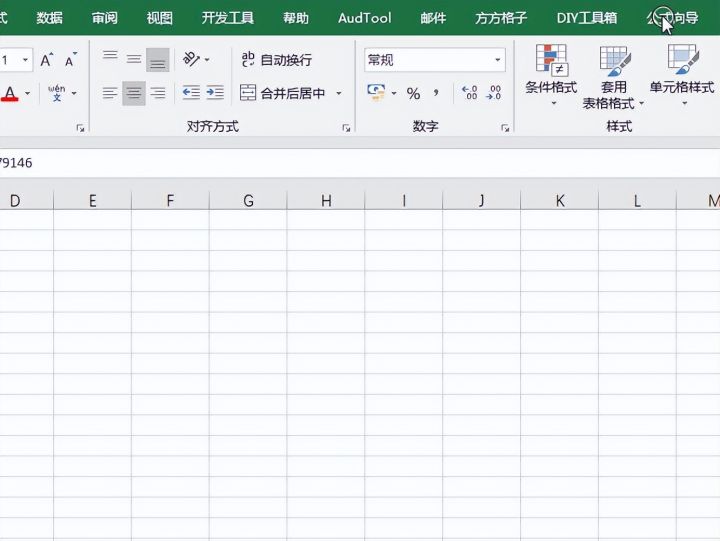Open 方方格子 ribbon tab
Screen dimensions: 720x541
click(501, 18)
